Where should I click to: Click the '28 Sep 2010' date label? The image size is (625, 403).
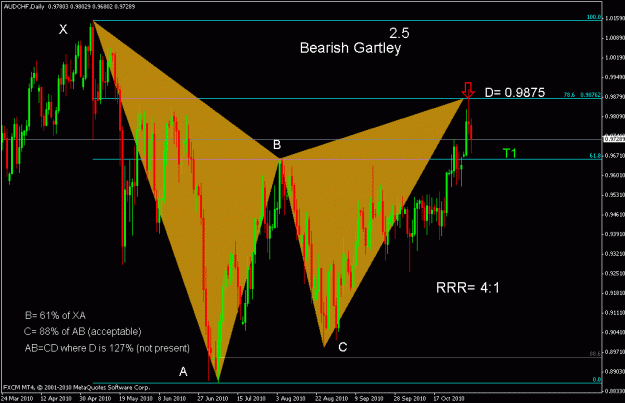[x=410, y=399]
